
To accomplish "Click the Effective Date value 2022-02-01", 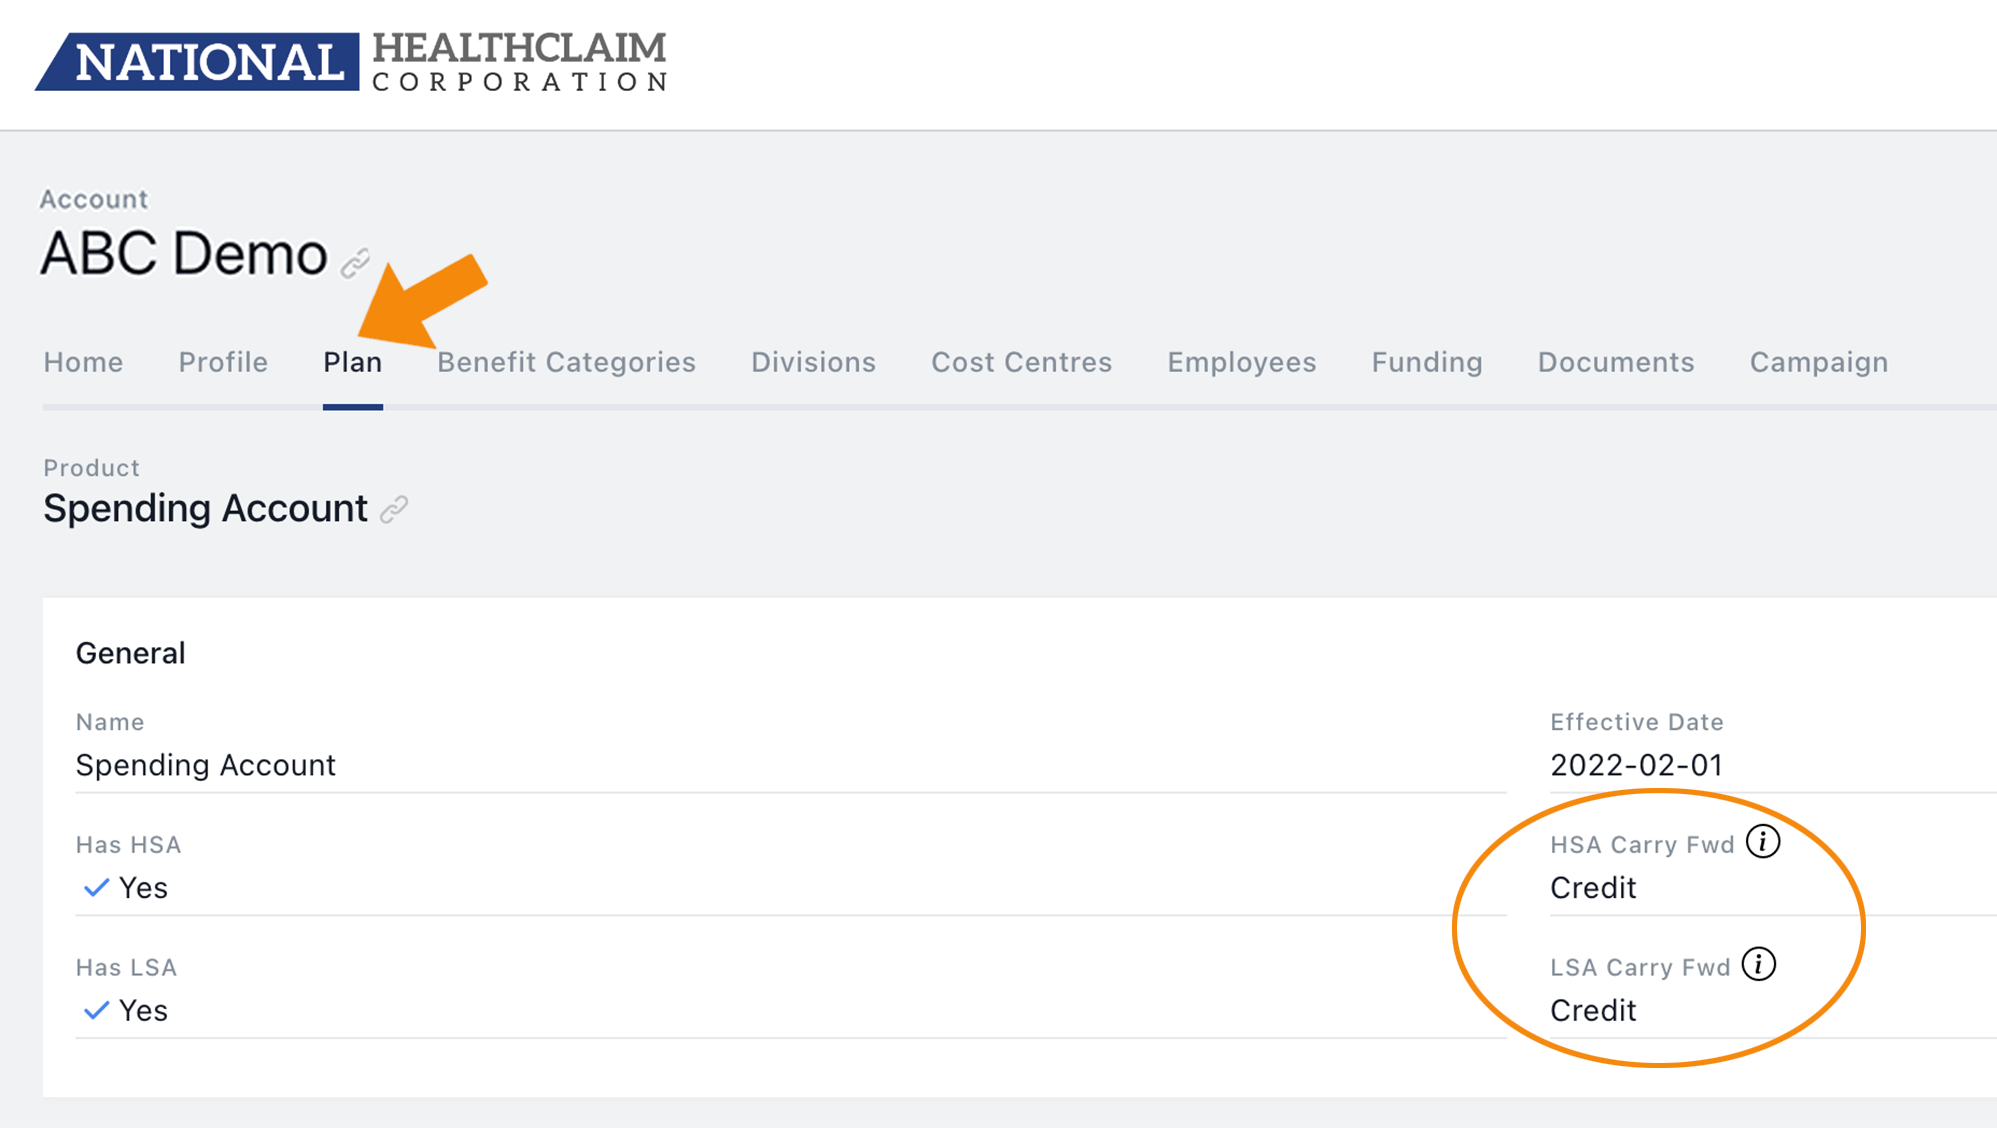I will [1637, 765].
